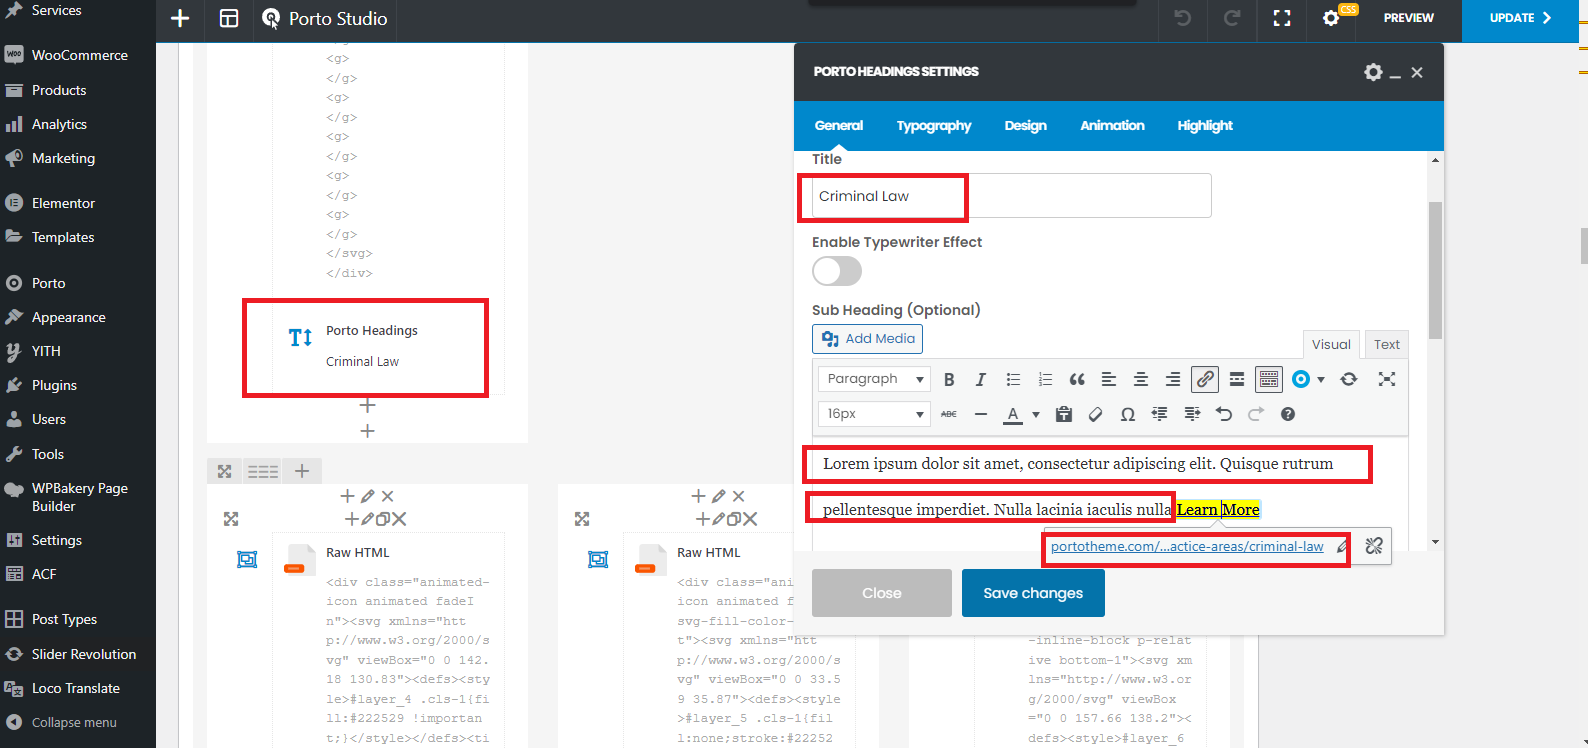
Task: Click the Insert/edit link chain icon
Action: 1205,379
